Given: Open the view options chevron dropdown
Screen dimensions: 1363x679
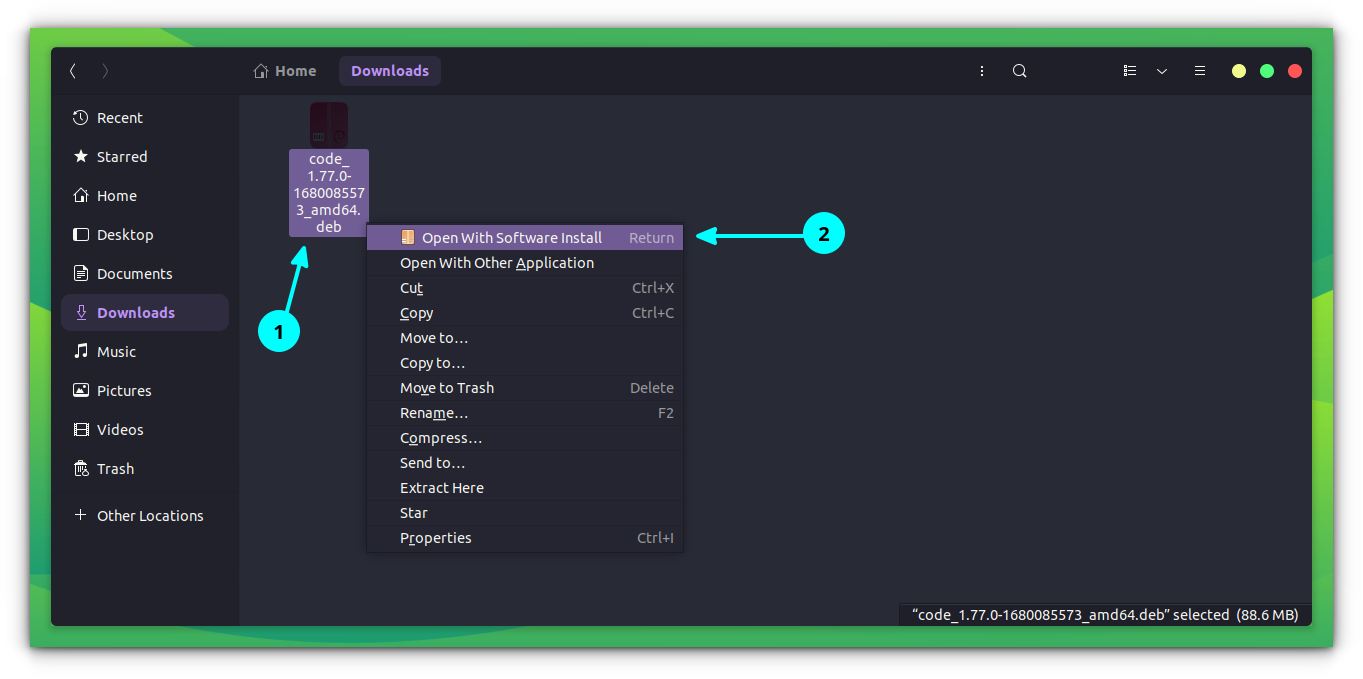Looking at the screenshot, I should pyautogui.click(x=1161, y=71).
